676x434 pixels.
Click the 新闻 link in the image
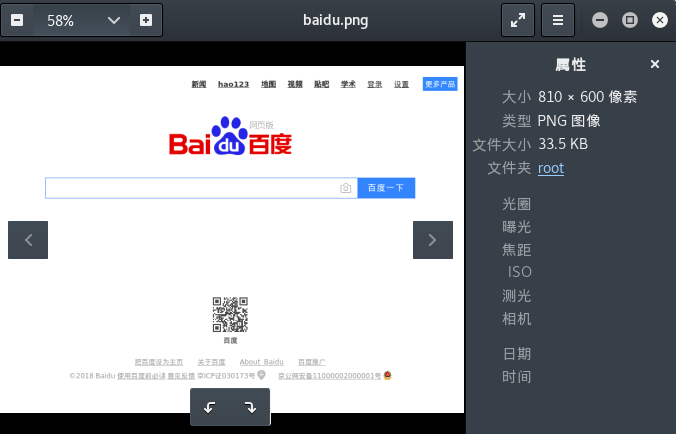tap(199, 84)
